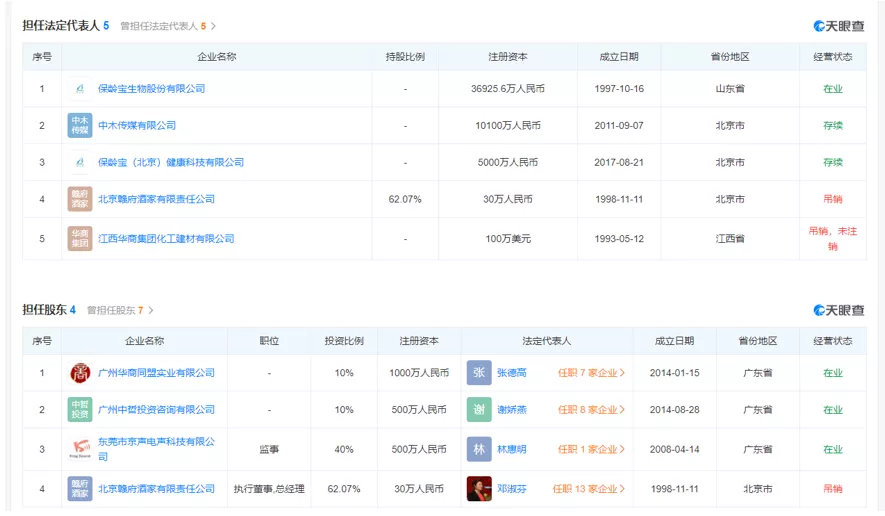Screen dimensions: 885x516
Task: Open 江西华商集团化工建材有限公司 link
Action: [x=166, y=239]
